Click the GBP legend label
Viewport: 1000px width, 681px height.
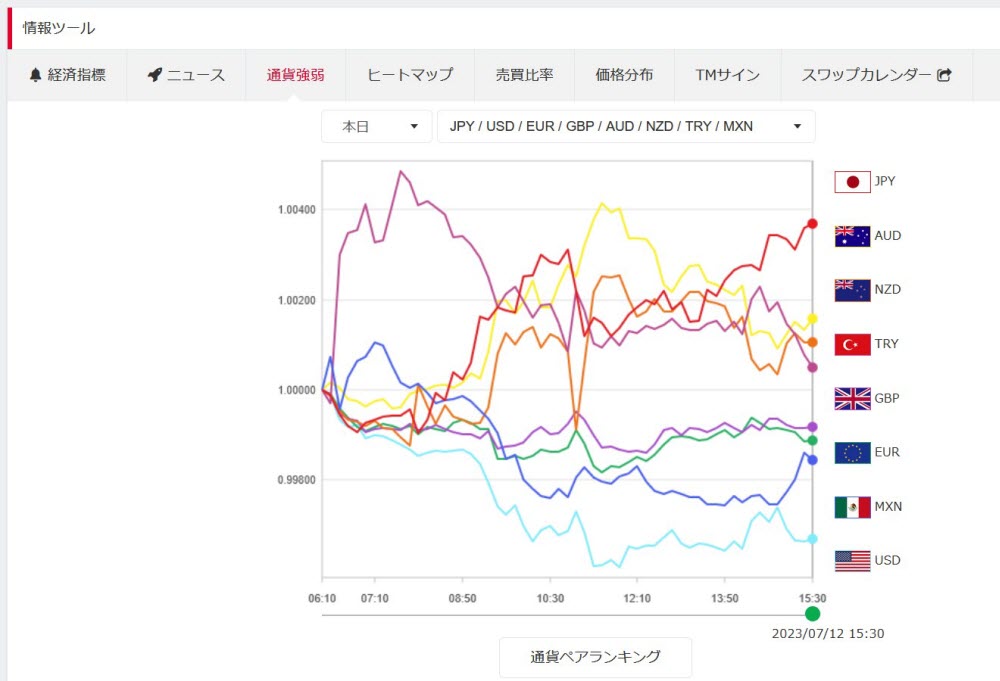click(887, 398)
